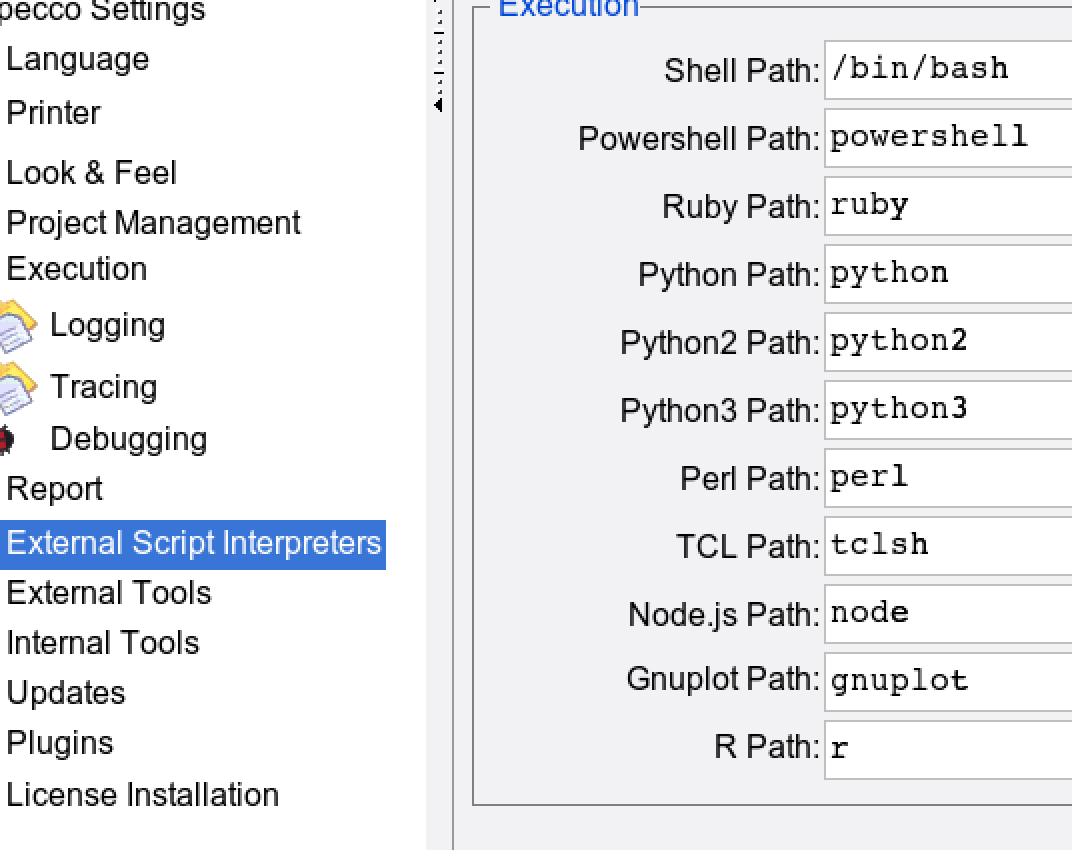Open Project Management settings
Image resolution: width=1072 pixels, height=850 pixels.
pos(153,222)
